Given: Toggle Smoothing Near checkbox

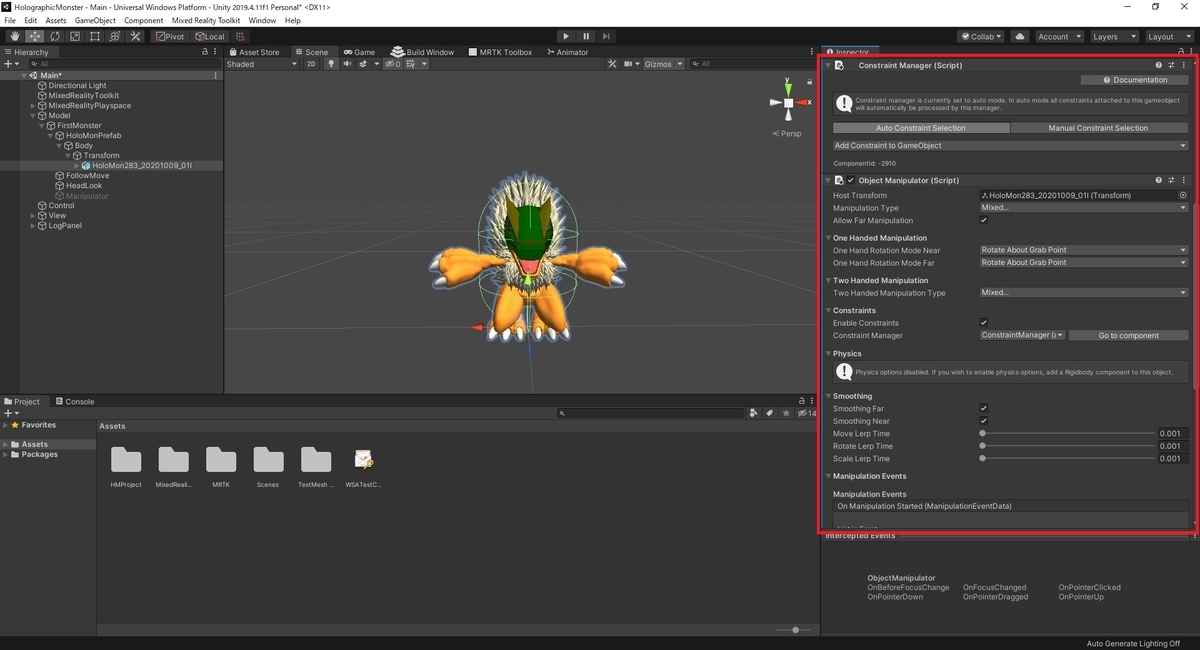Looking at the screenshot, I should [x=984, y=421].
